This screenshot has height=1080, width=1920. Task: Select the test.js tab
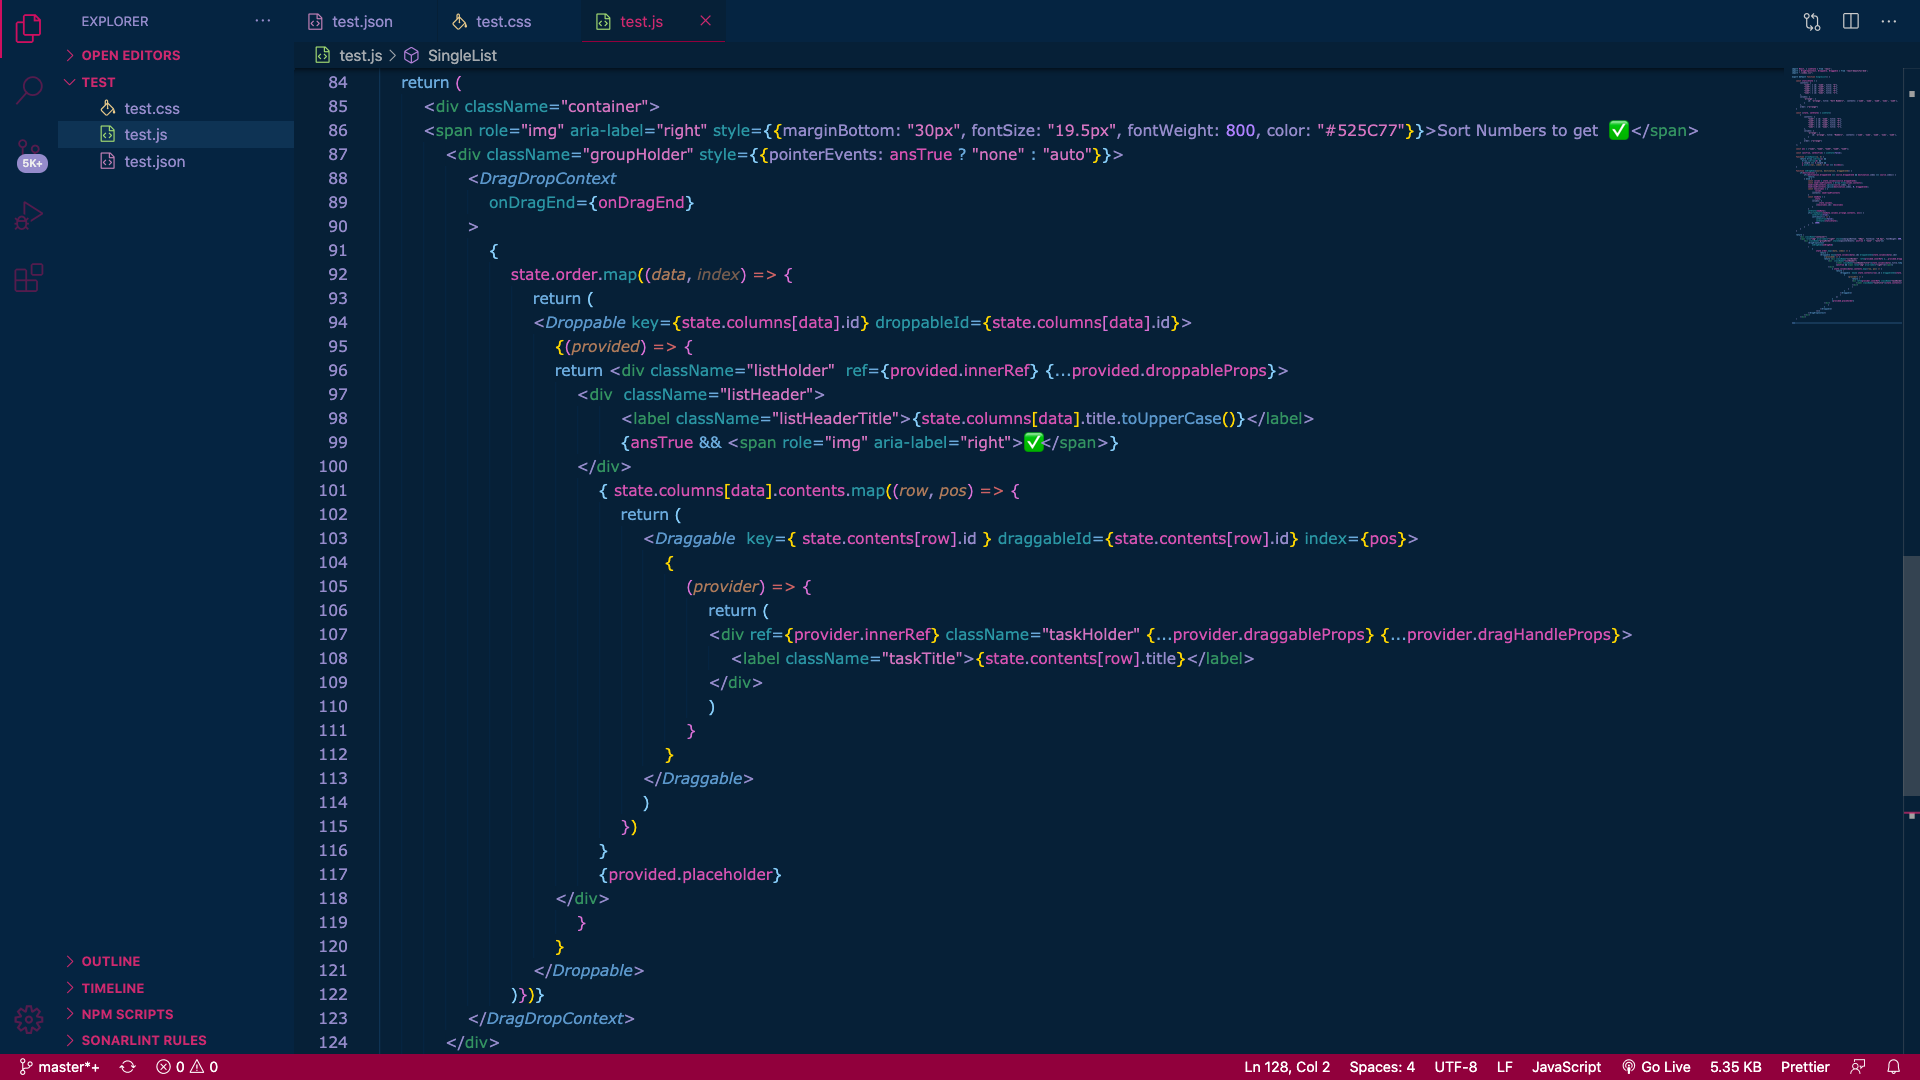point(641,21)
